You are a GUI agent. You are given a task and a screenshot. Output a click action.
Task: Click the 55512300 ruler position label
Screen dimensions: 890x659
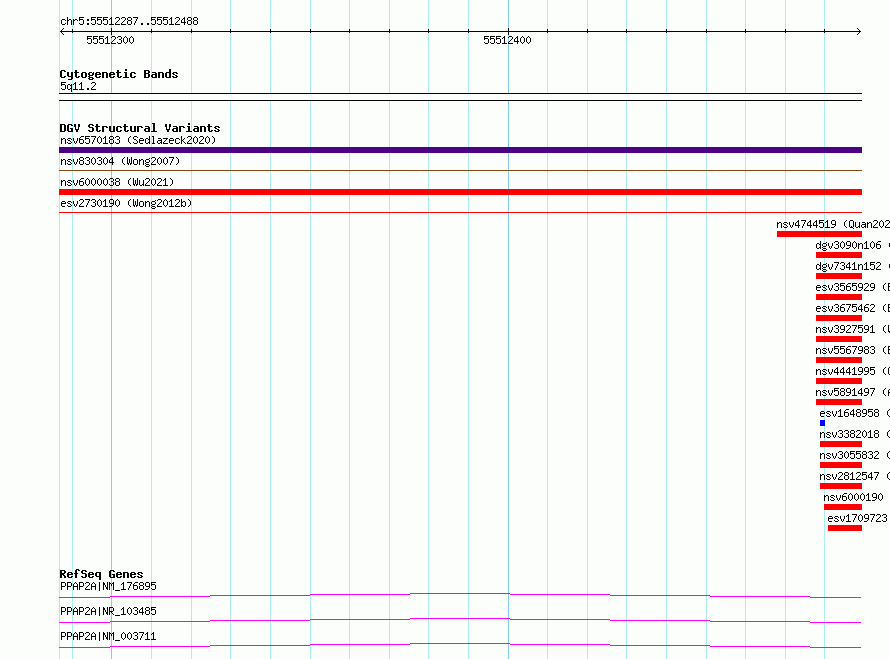pos(110,40)
